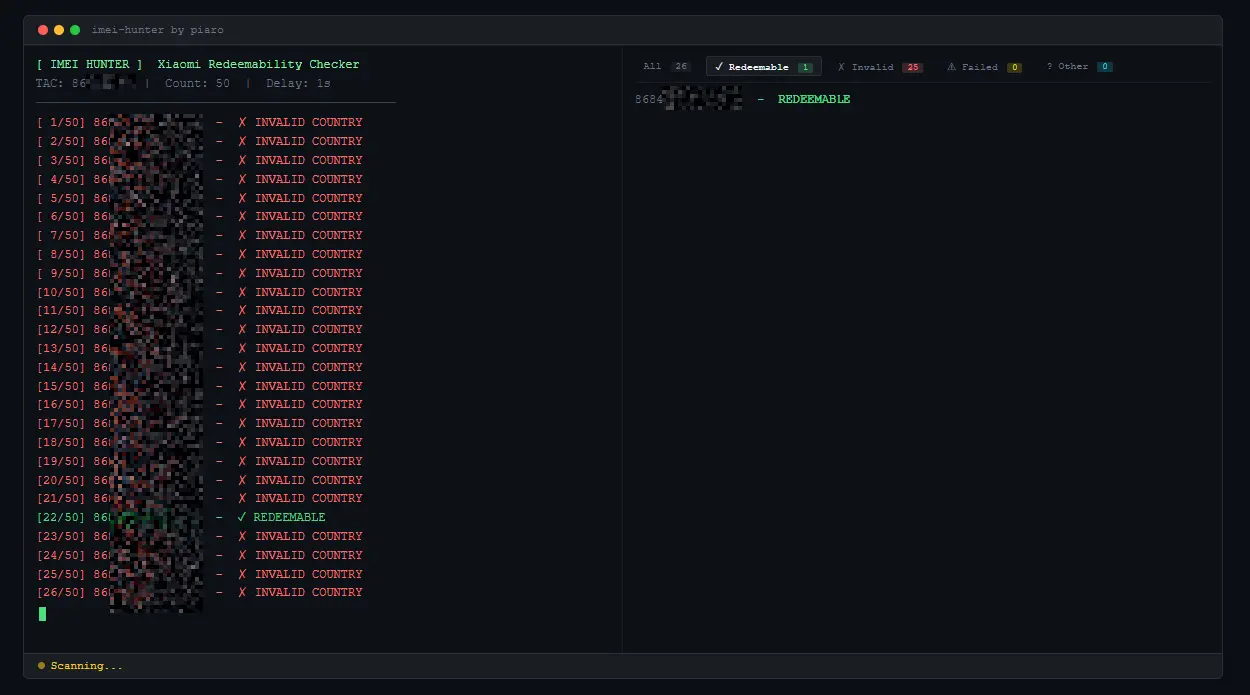Click the yellow minimize window dot
This screenshot has height=695, width=1250.
pos(59,30)
